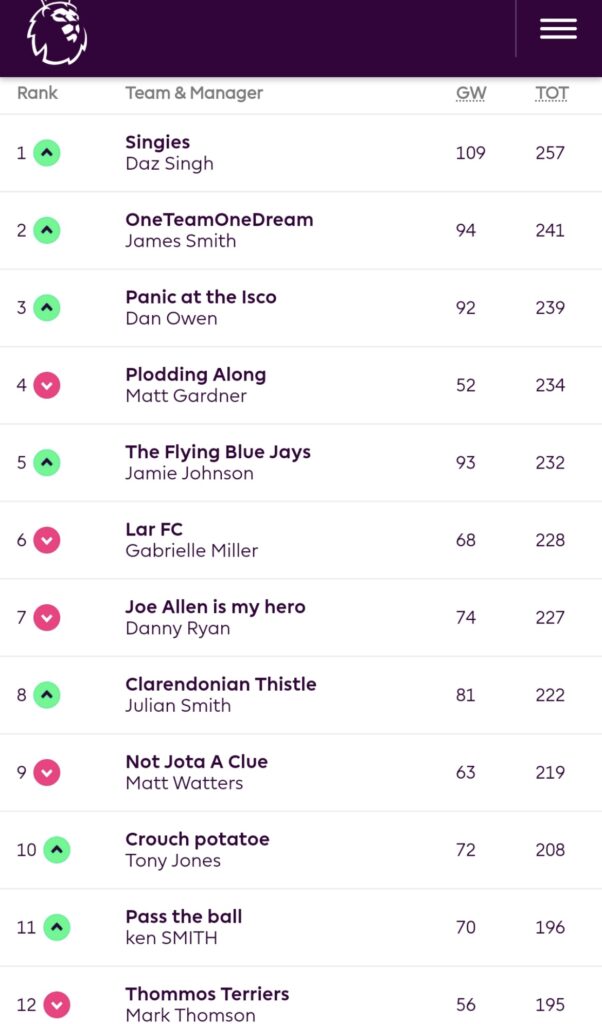The width and height of the screenshot is (602, 1024).
Task: Click the red down arrow for Joe Allen team
Action: click(47, 617)
